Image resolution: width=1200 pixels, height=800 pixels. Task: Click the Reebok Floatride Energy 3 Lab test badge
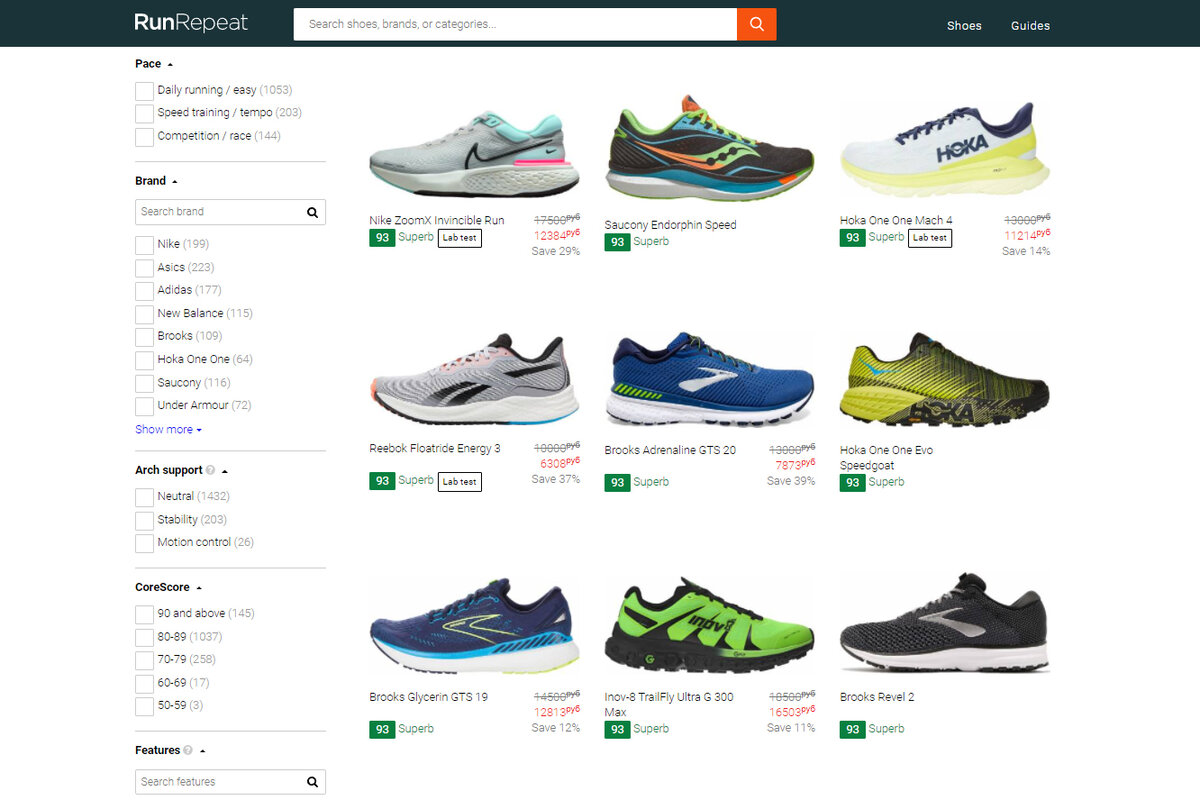(x=460, y=481)
